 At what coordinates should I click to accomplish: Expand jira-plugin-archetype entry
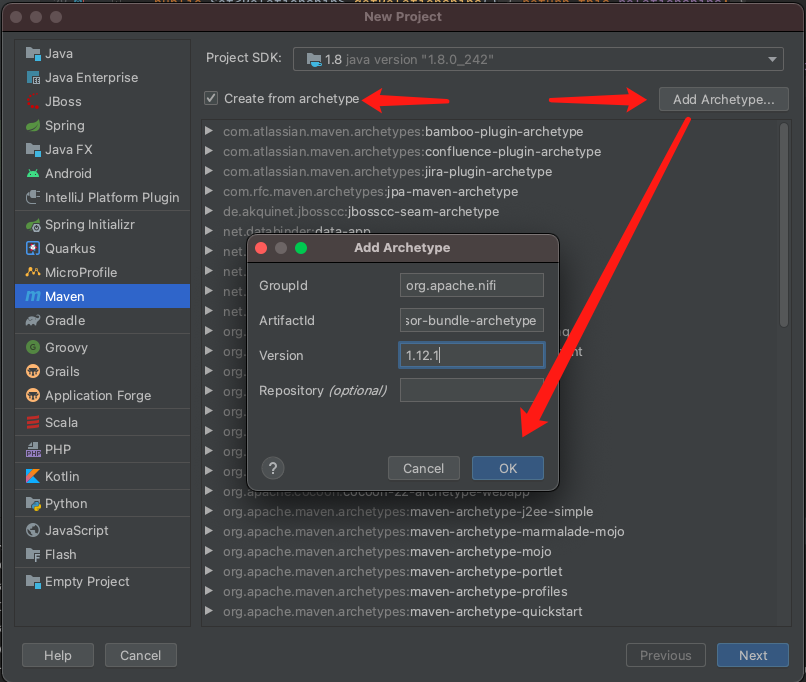point(209,171)
